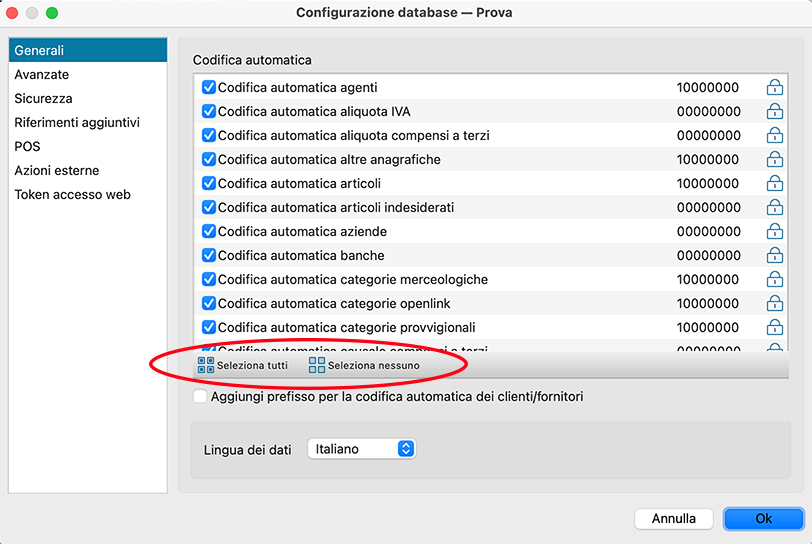The height and width of the screenshot is (544, 812).
Task: Switch to the Sicurezza section
Action: click(43, 99)
